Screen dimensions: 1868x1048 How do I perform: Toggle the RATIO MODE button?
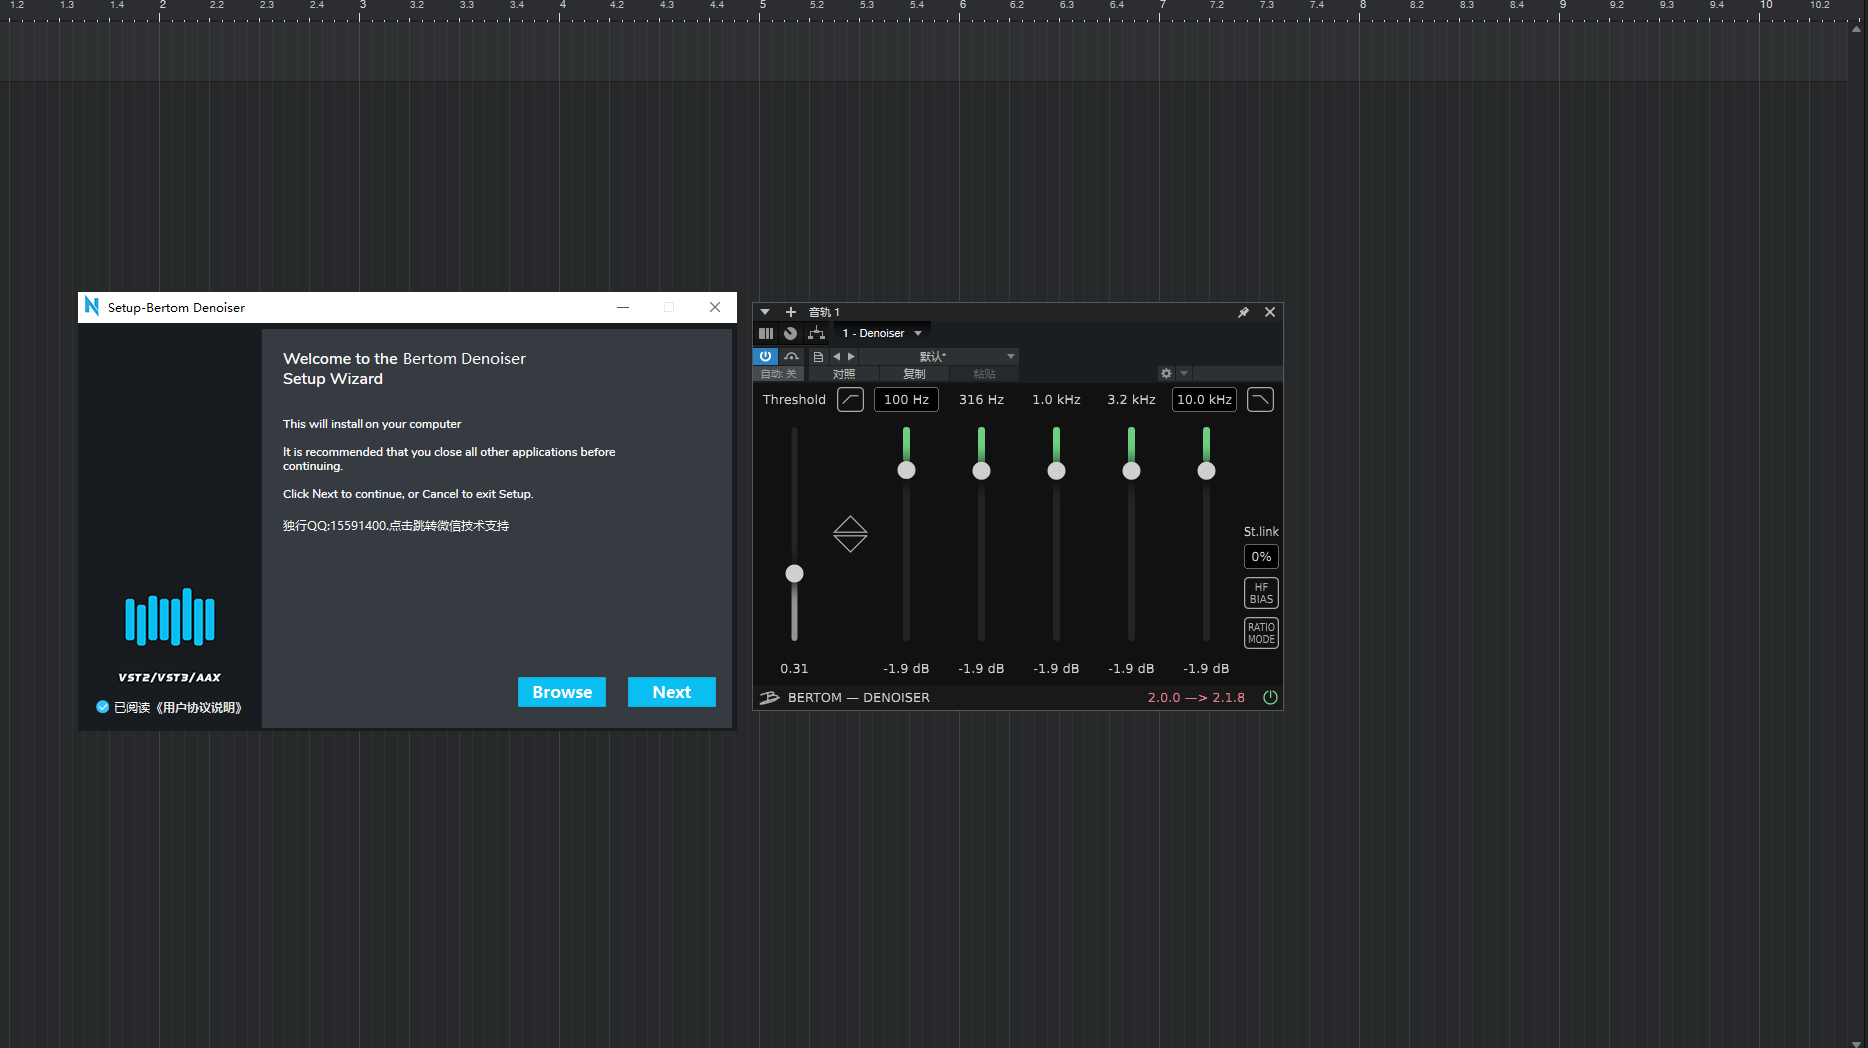tap(1261, 633)
